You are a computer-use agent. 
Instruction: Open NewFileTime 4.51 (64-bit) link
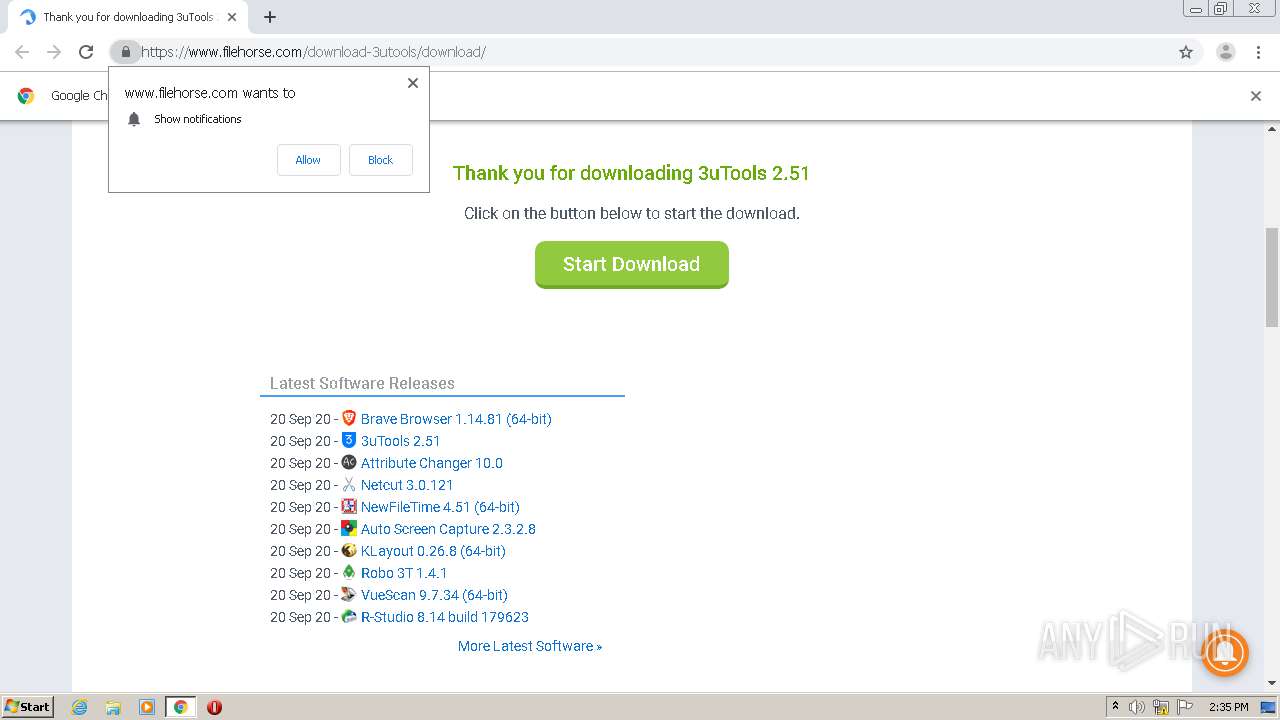(440, 507)
